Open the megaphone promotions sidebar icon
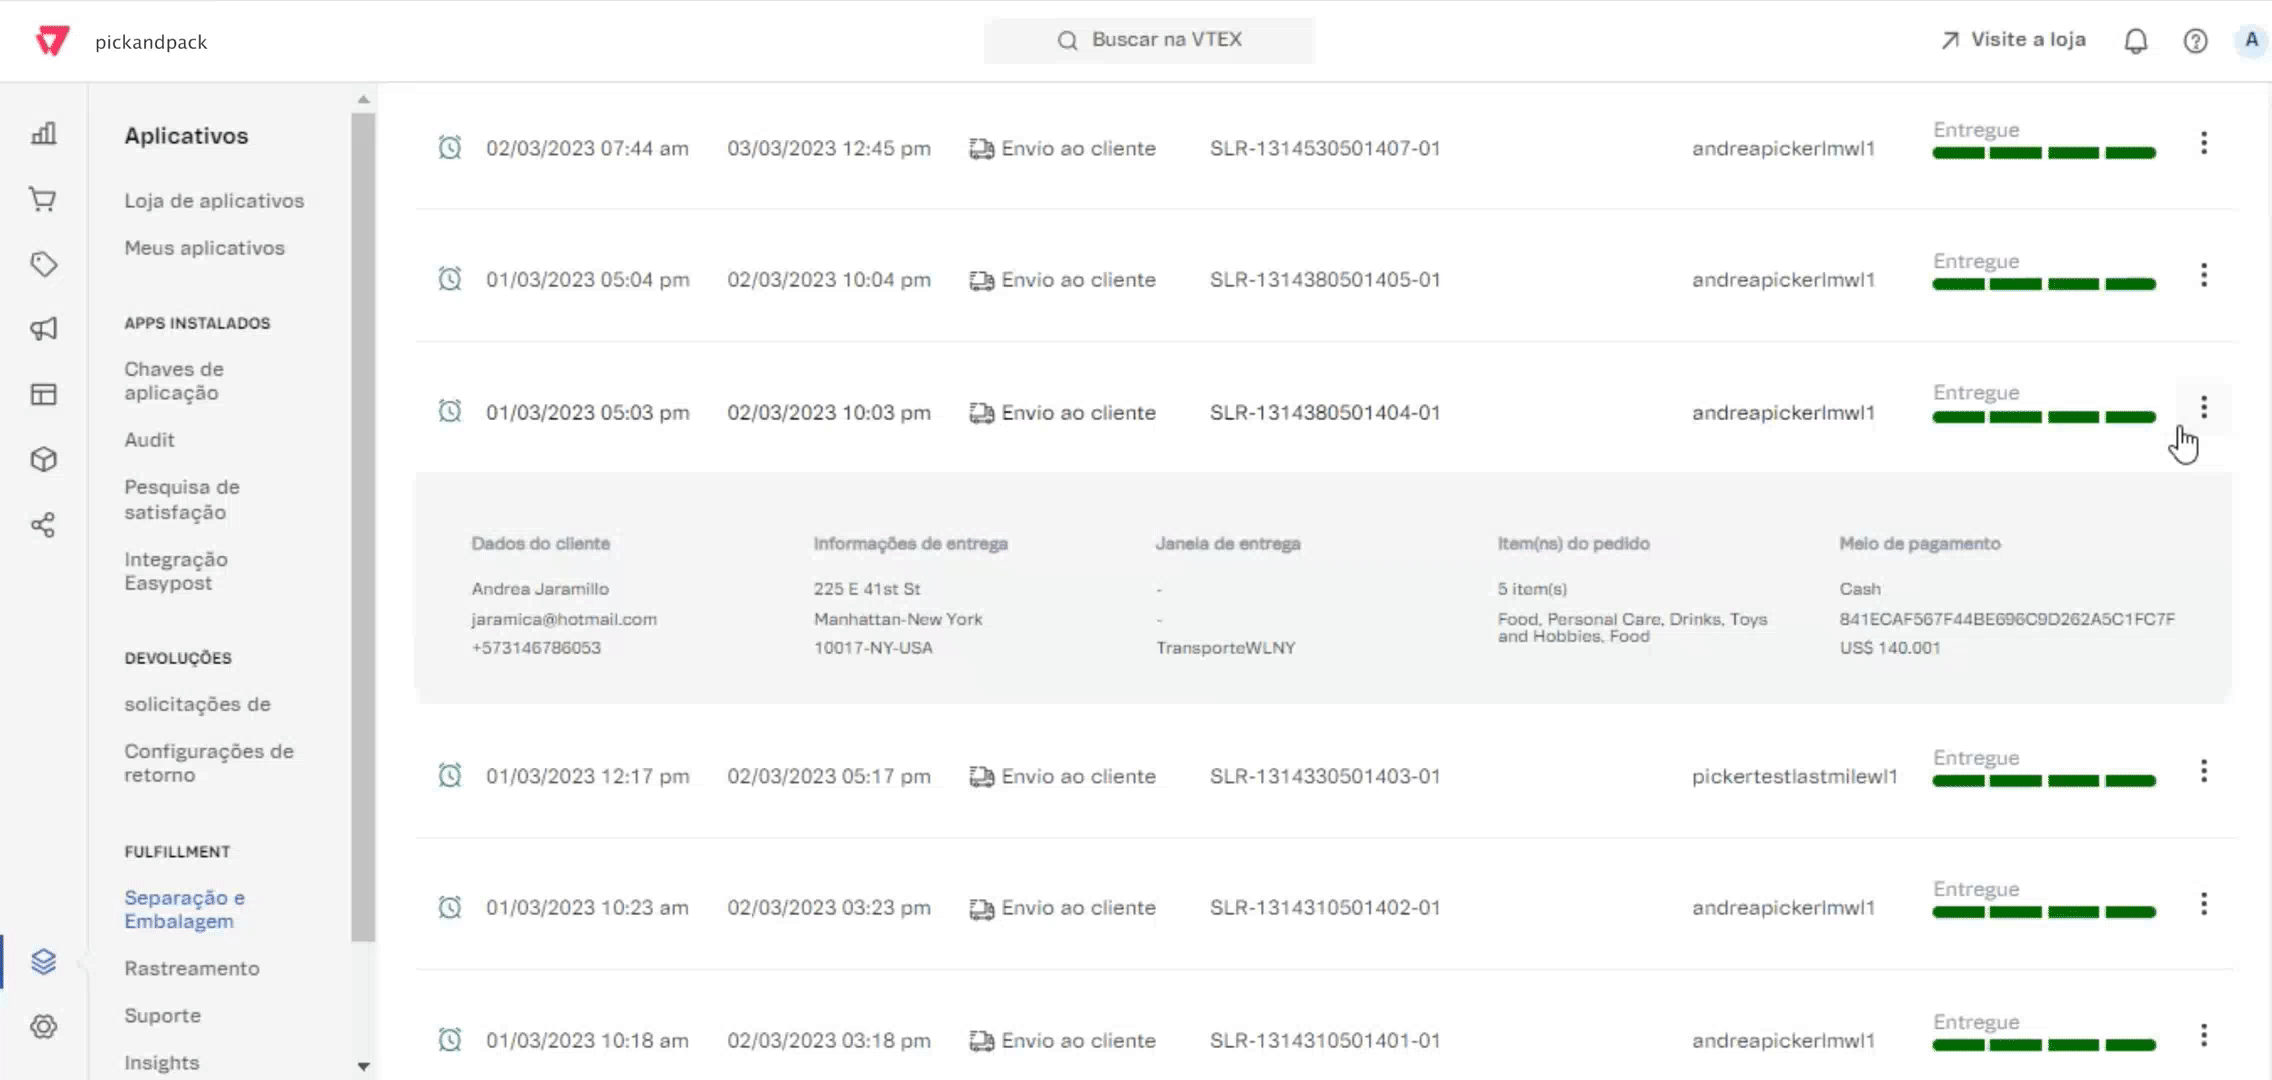Image resolution: width=2272 pixels, height=1080 pixels. coord(43,329)
